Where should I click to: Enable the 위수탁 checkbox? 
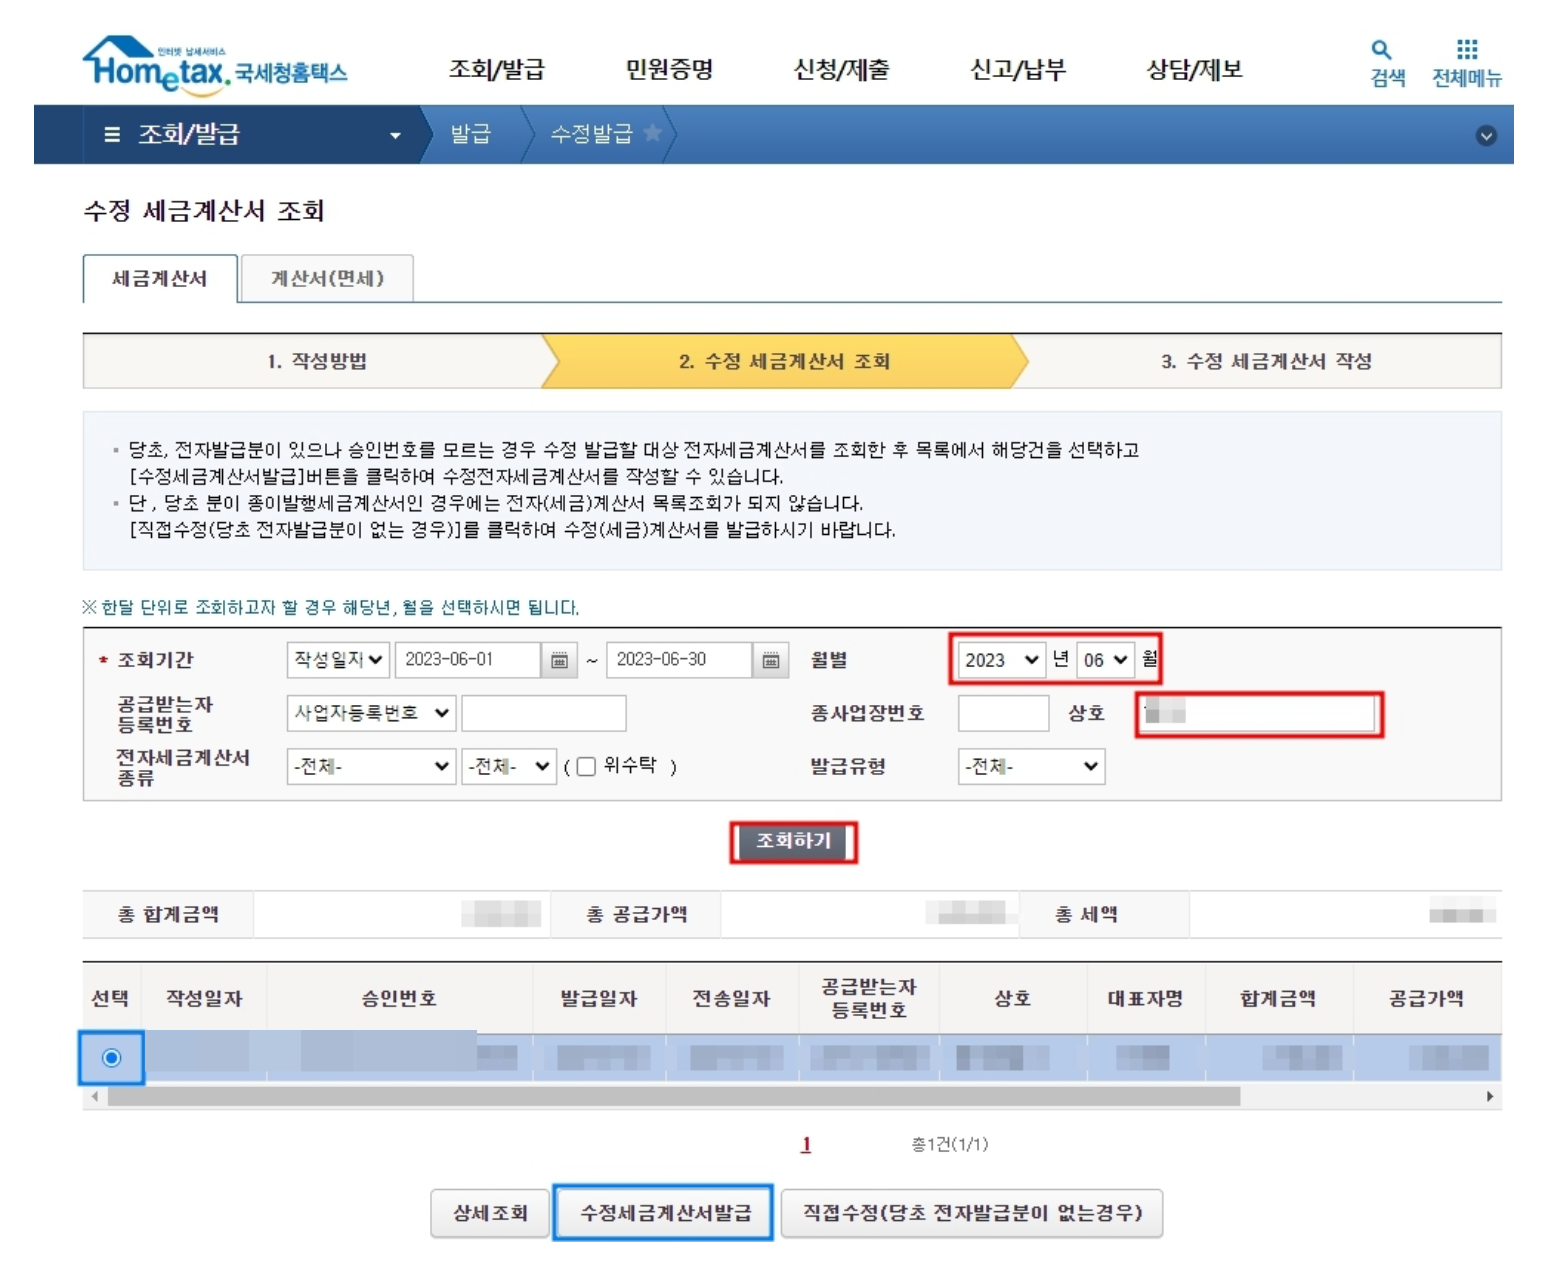point(589,766)
